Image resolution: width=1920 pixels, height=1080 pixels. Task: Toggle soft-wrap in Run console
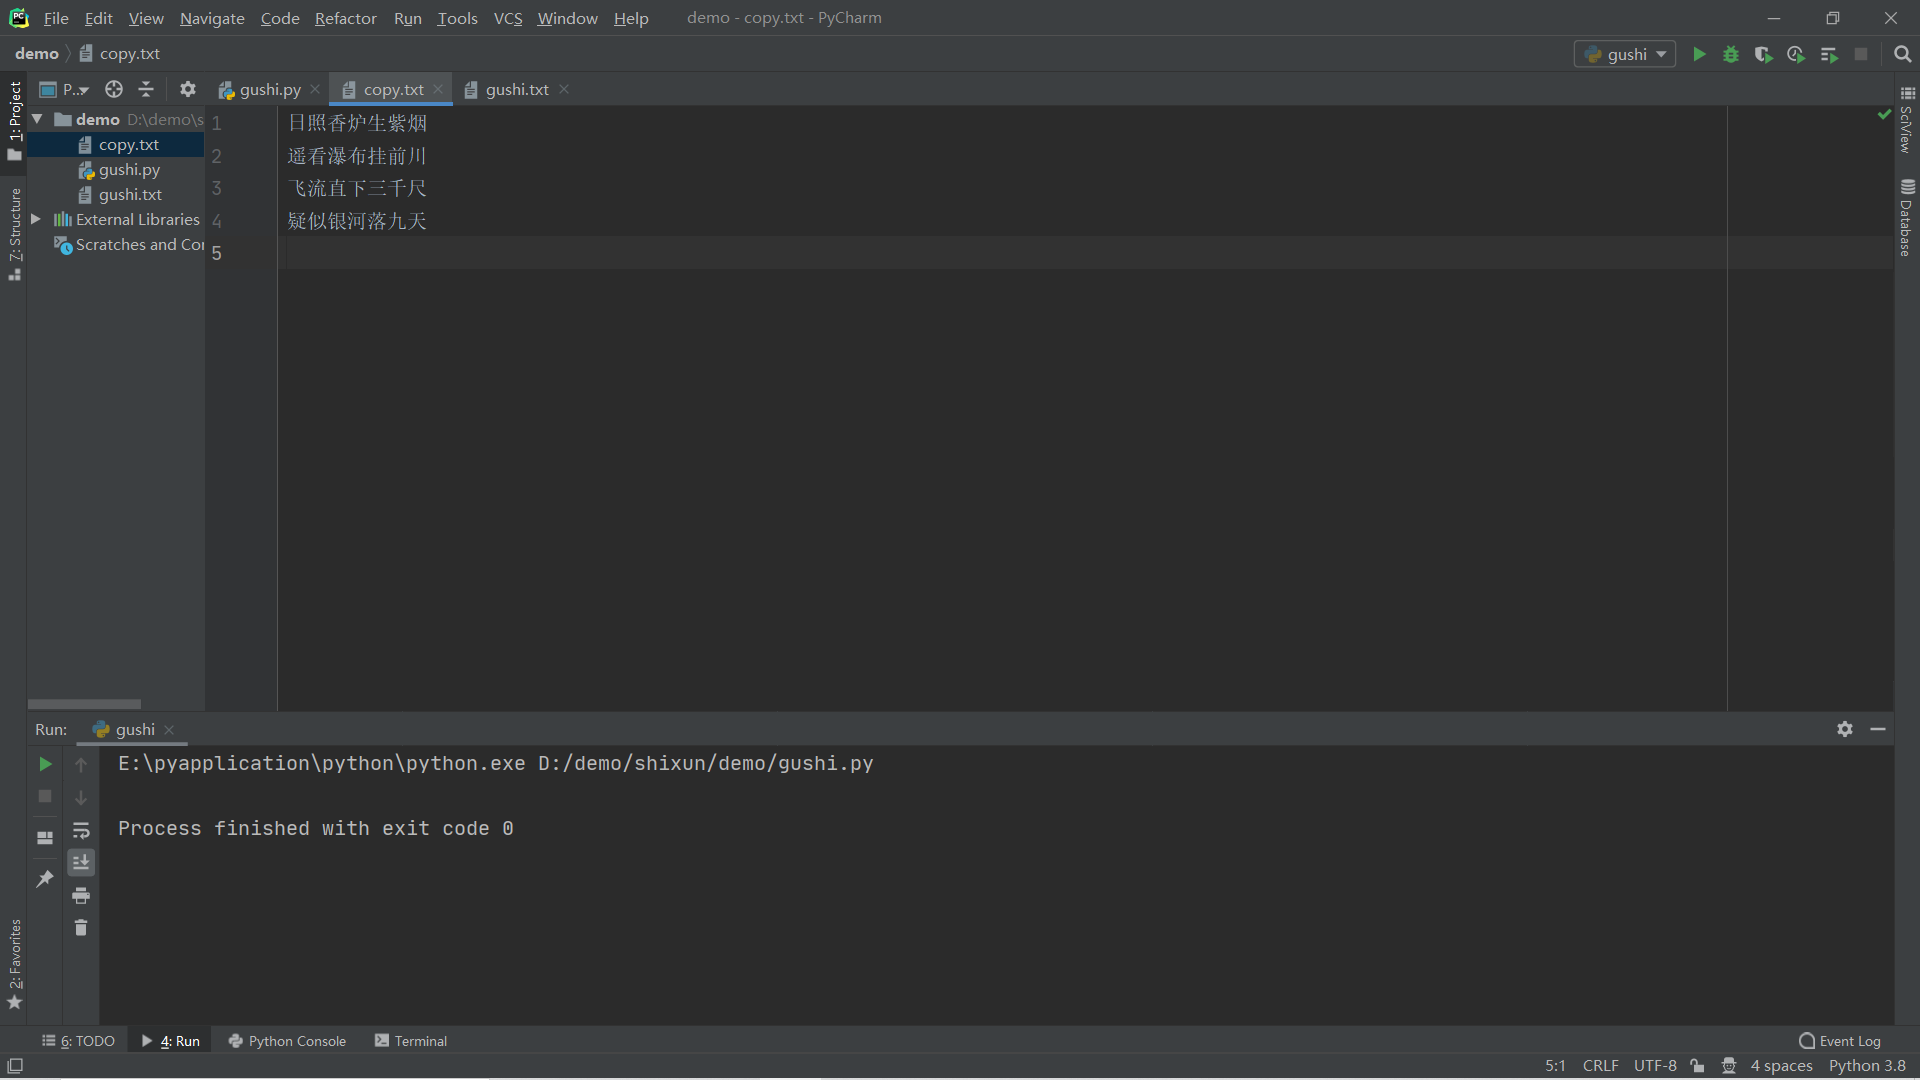pyautogui.click(x=81, y=830)
